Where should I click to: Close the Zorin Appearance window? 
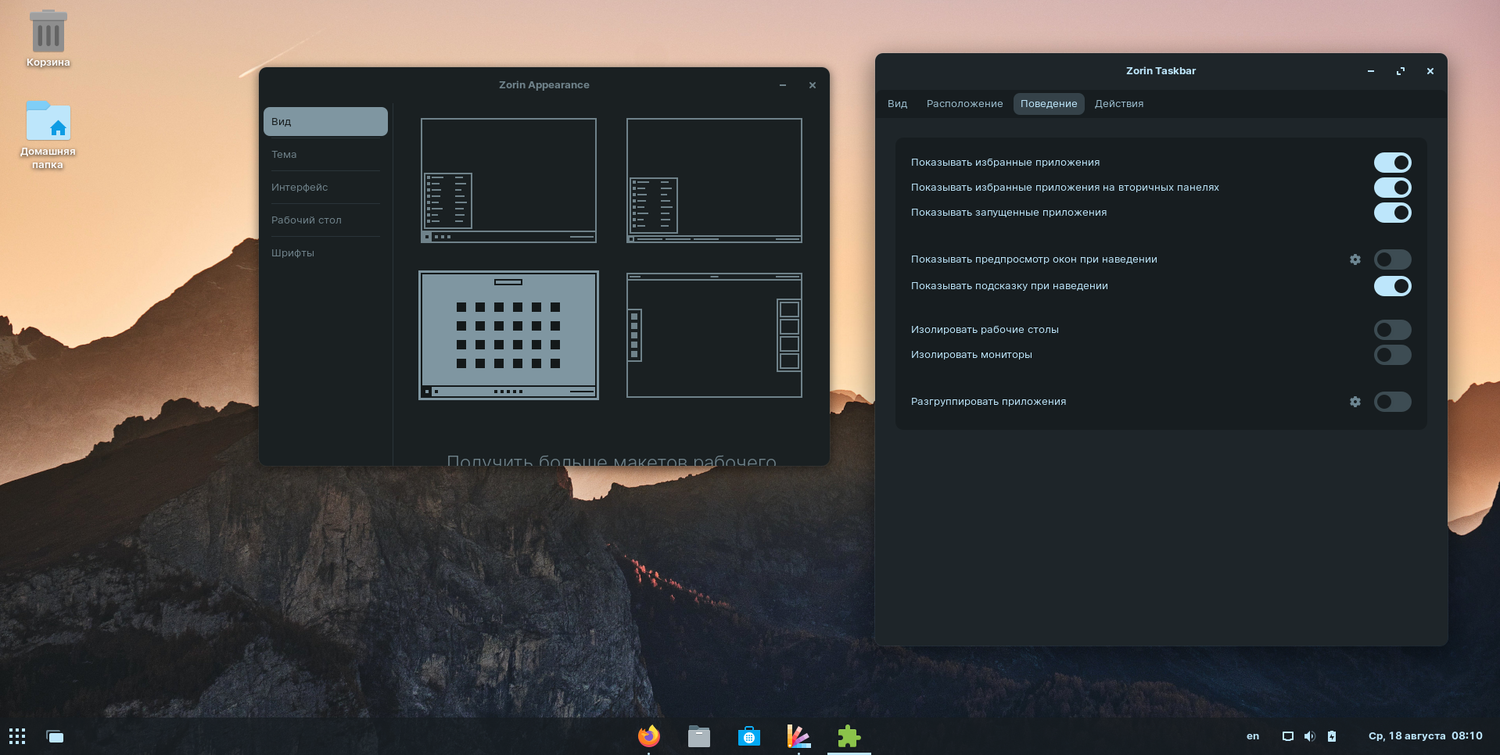click(812, 86)
